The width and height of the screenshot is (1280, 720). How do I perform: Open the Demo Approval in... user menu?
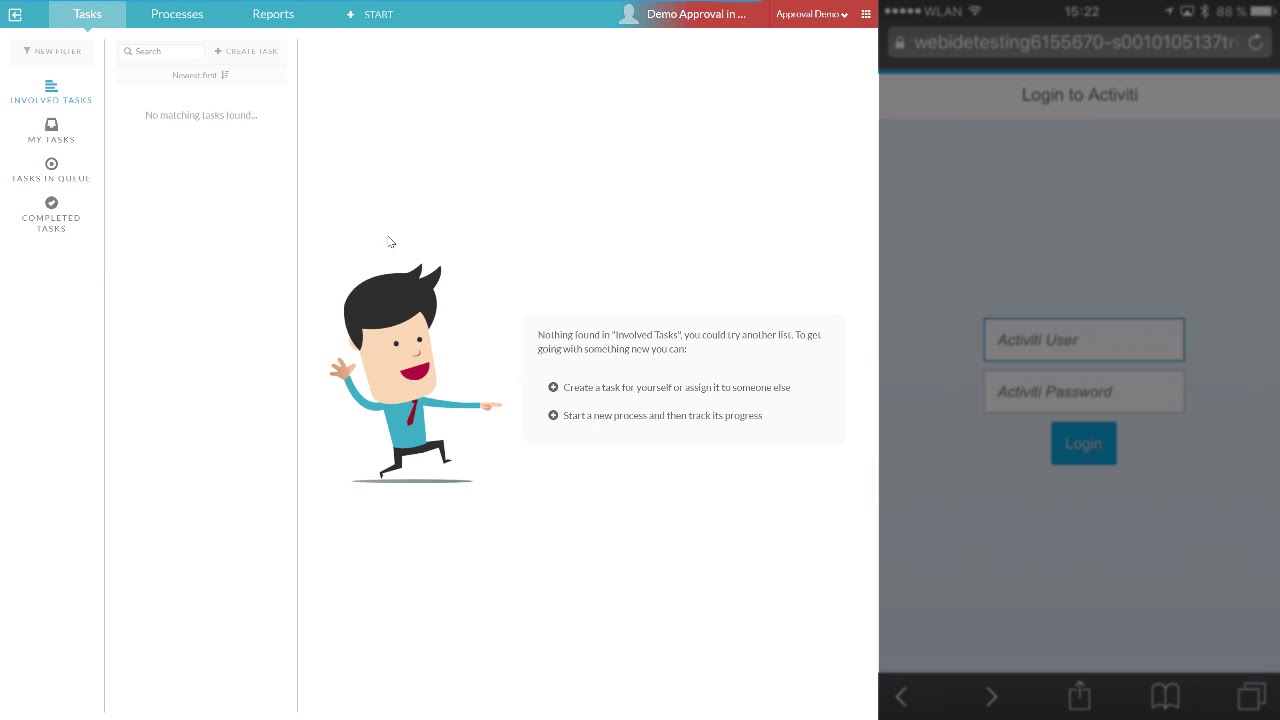pyautogui.click(x=696, y=14)
